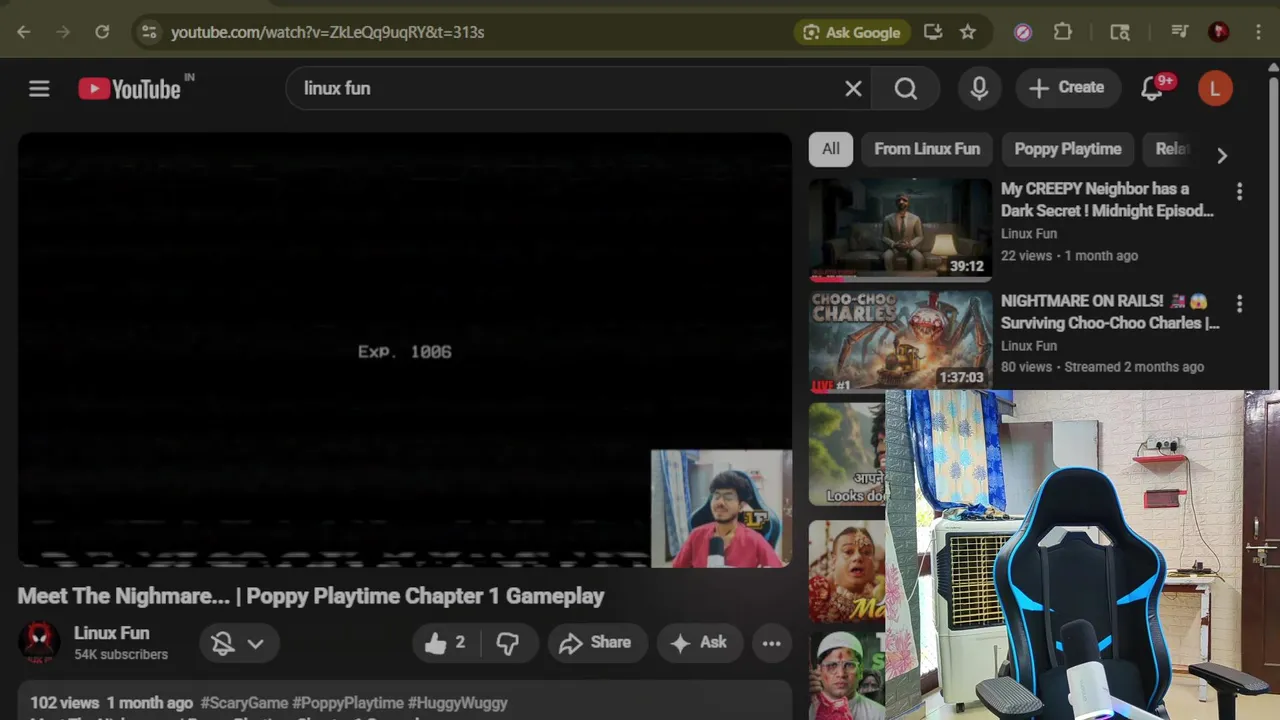1280x720 pixels.
Task: Open the media control icon in toolbar
Action: tap(1181, 32)
